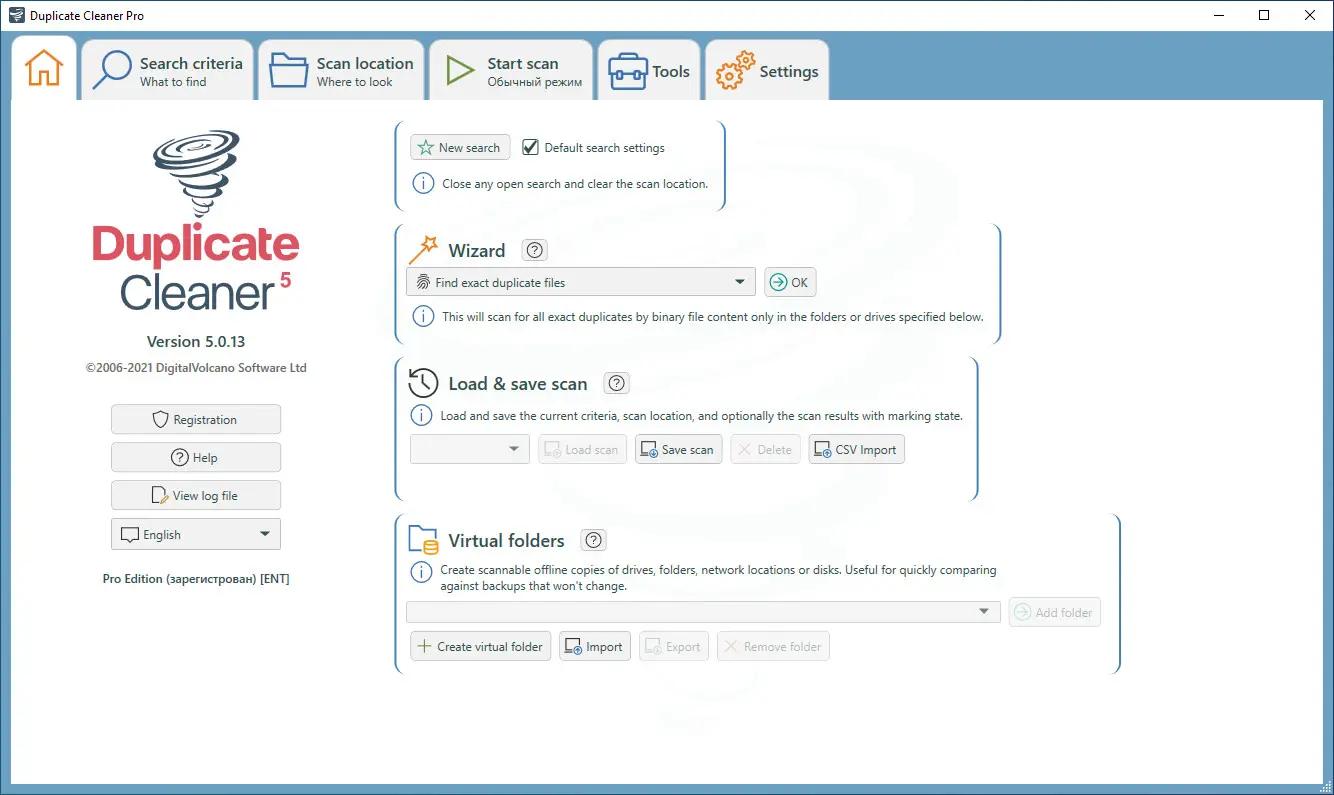Click the Duplicate Cleaner Pro title bar icon
This screenshot has width=1334, height=795.
pyautogui.click(x=16, y=15)
